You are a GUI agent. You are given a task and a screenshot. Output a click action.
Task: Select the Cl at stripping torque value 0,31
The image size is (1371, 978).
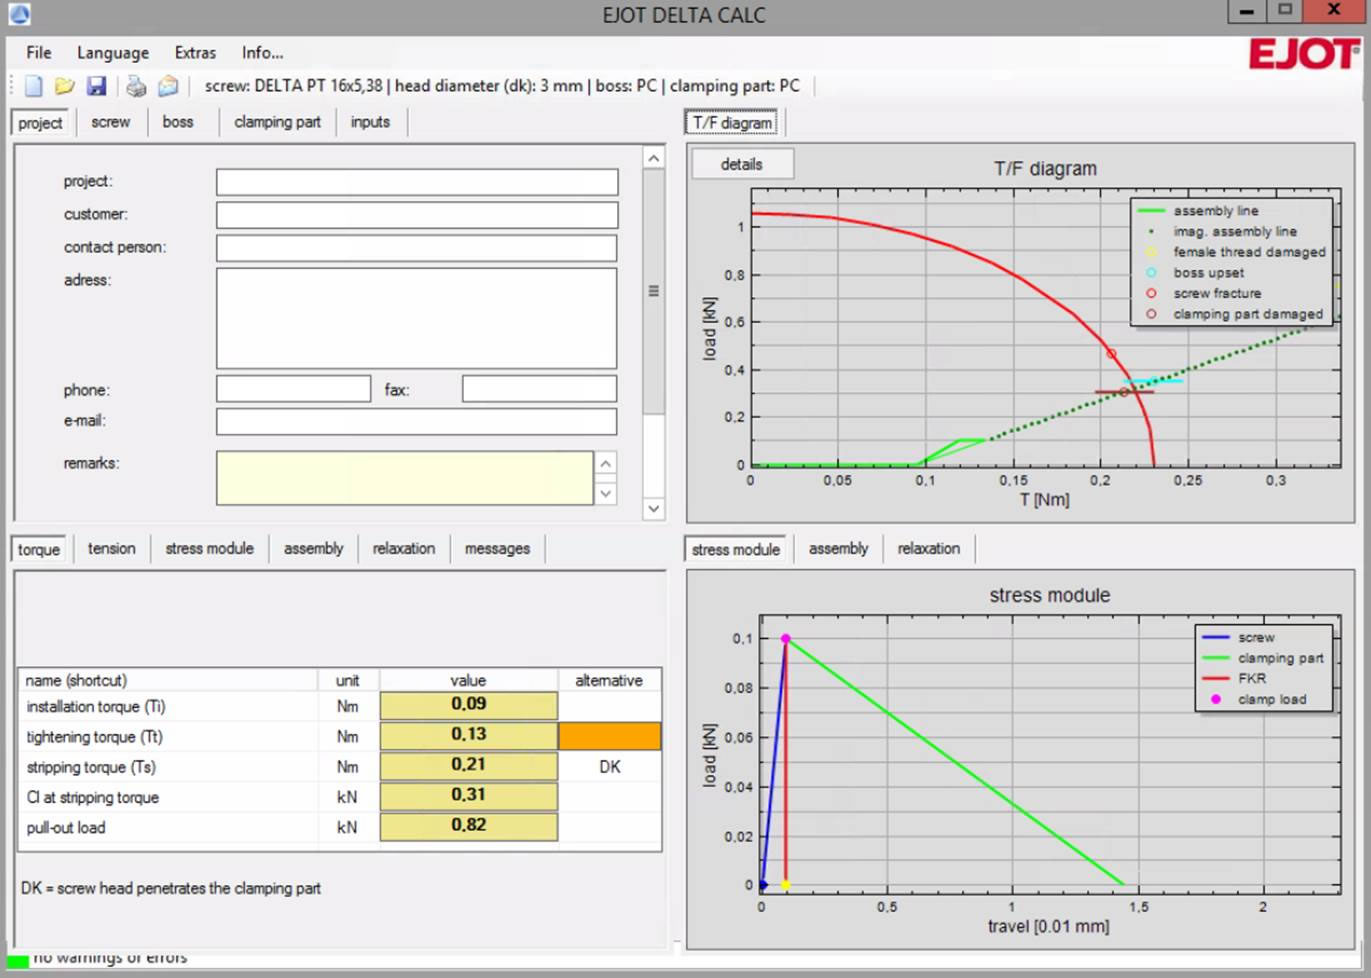468,795
